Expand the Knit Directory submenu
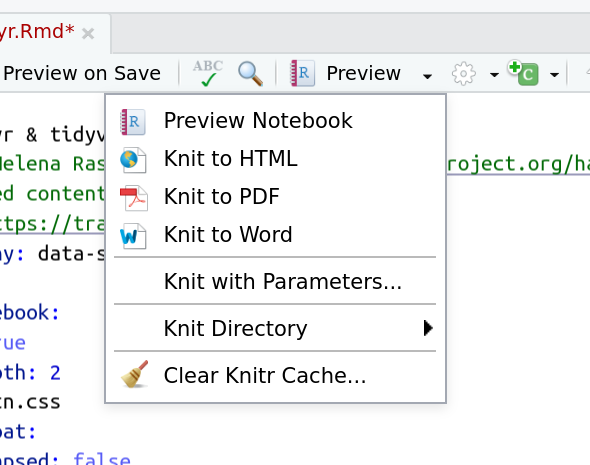Screen dimensions: 590x465 (275, 328)
